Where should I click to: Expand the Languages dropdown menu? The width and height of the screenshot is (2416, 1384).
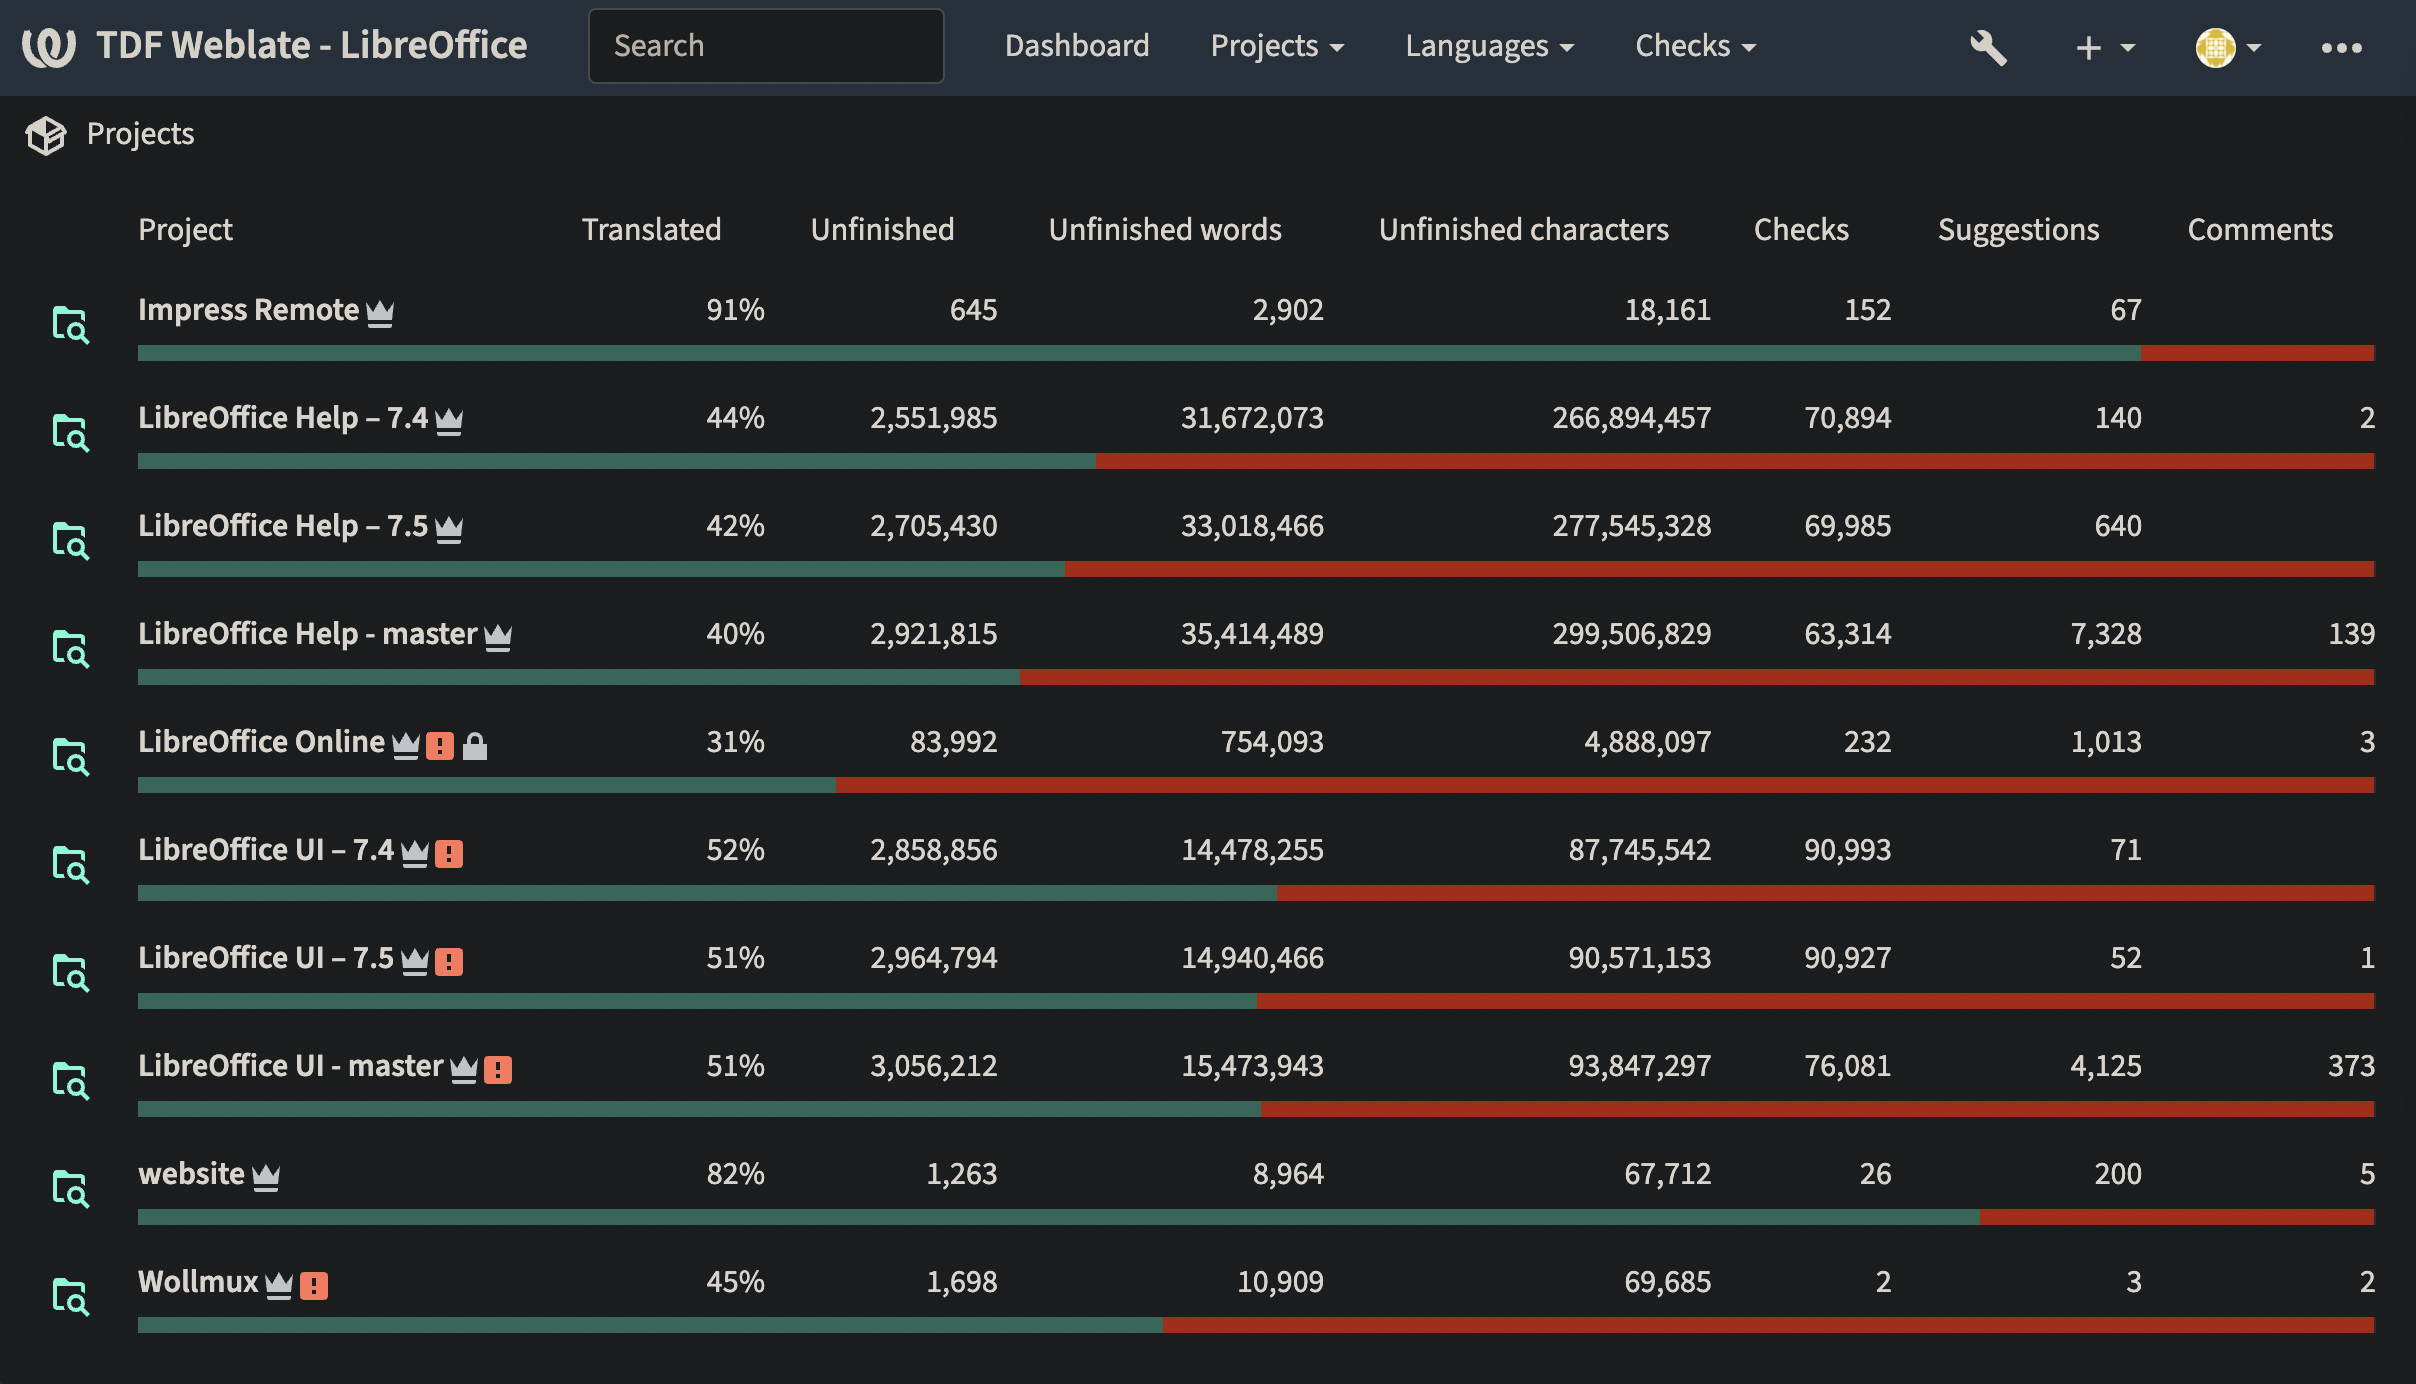pyautogui.click(x=1489, y=46)
